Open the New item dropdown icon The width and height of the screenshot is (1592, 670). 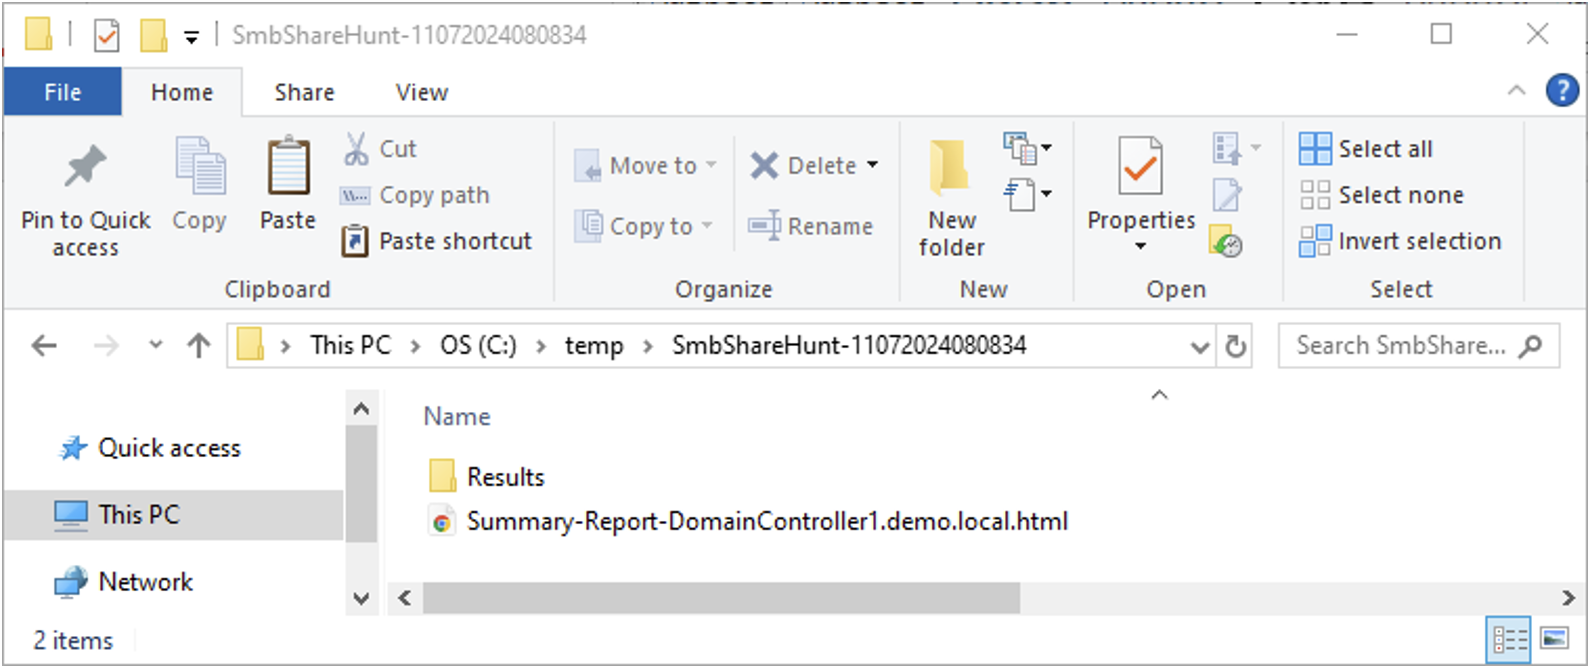click(x=1028, y=148)
